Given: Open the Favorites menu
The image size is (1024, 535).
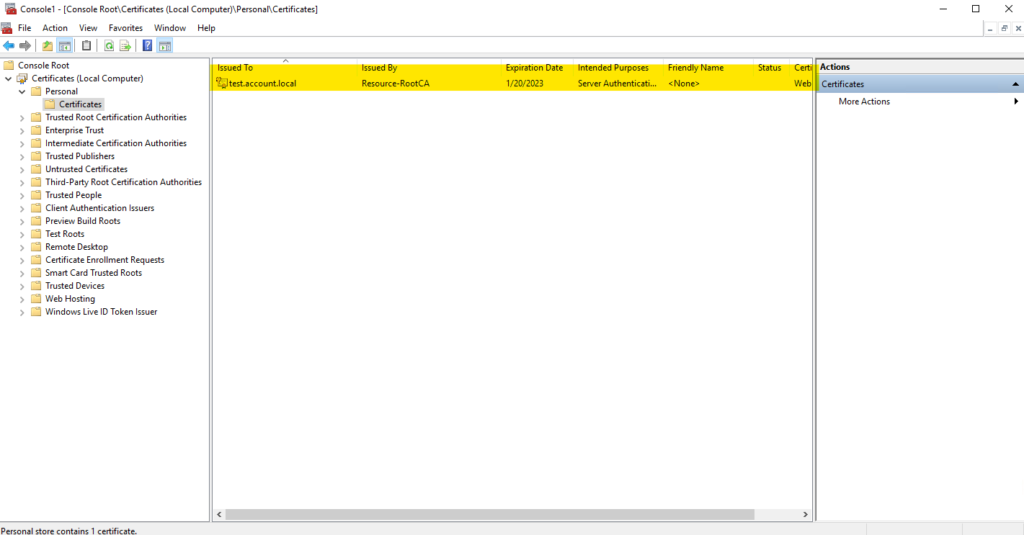Looking at the screenshot, I should pyautogui.click(x=125, y=28).
